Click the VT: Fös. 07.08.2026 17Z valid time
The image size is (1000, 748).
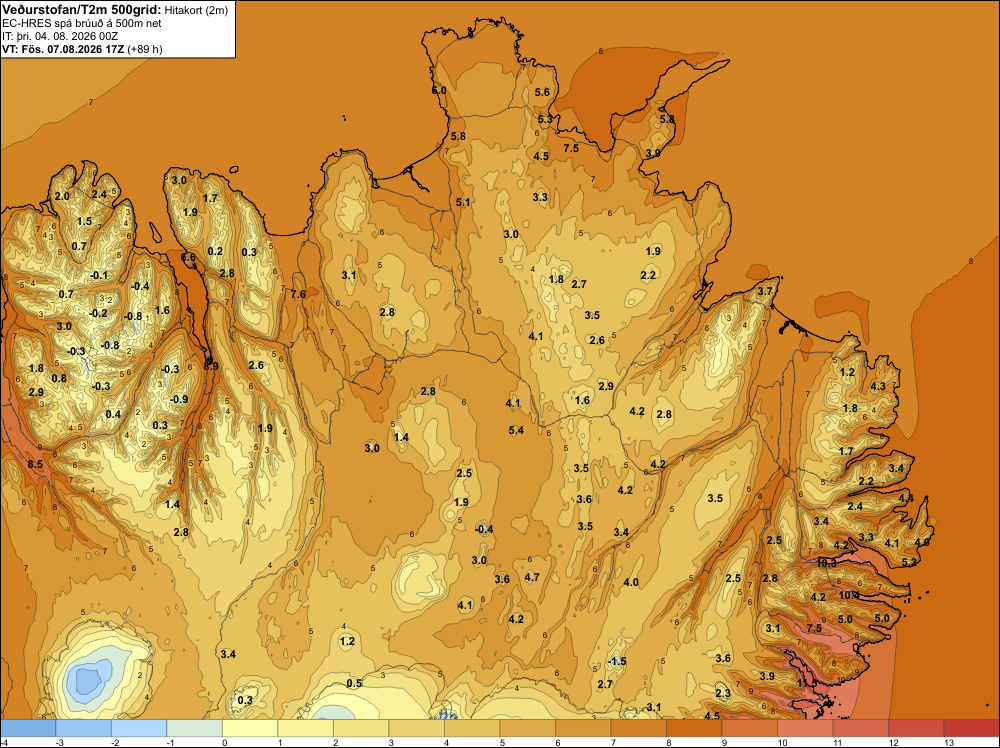(x=64, y=49)
